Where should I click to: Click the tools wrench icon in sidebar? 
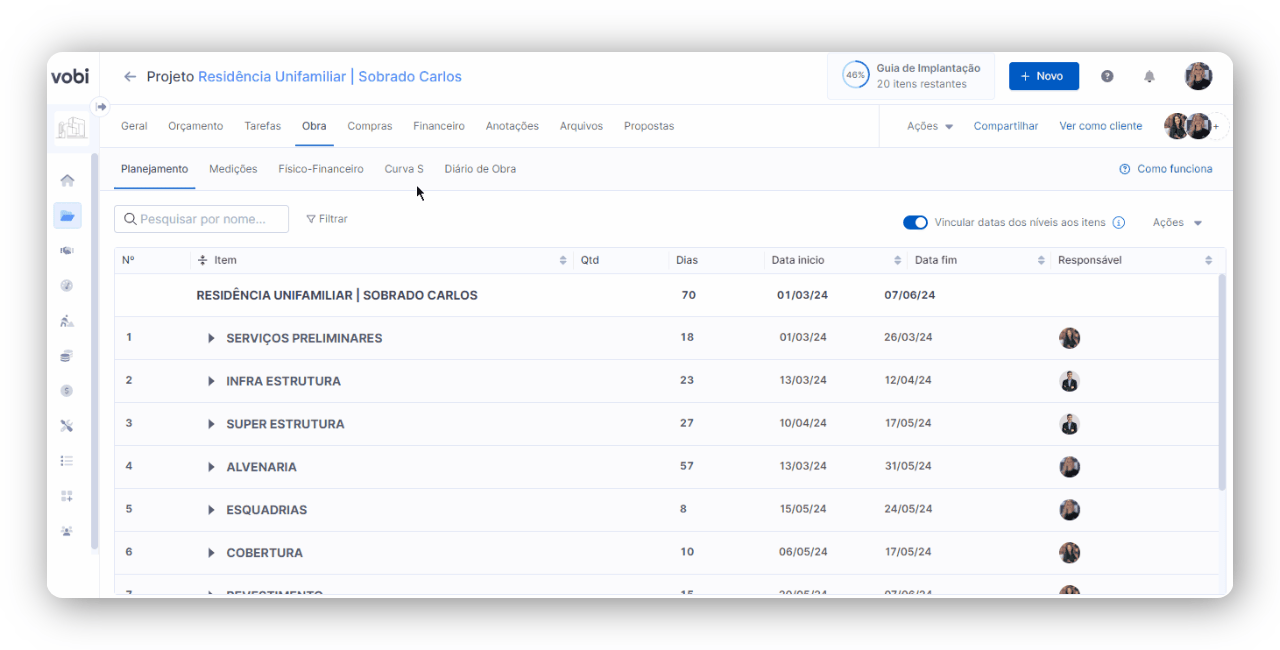pos(67,426)
